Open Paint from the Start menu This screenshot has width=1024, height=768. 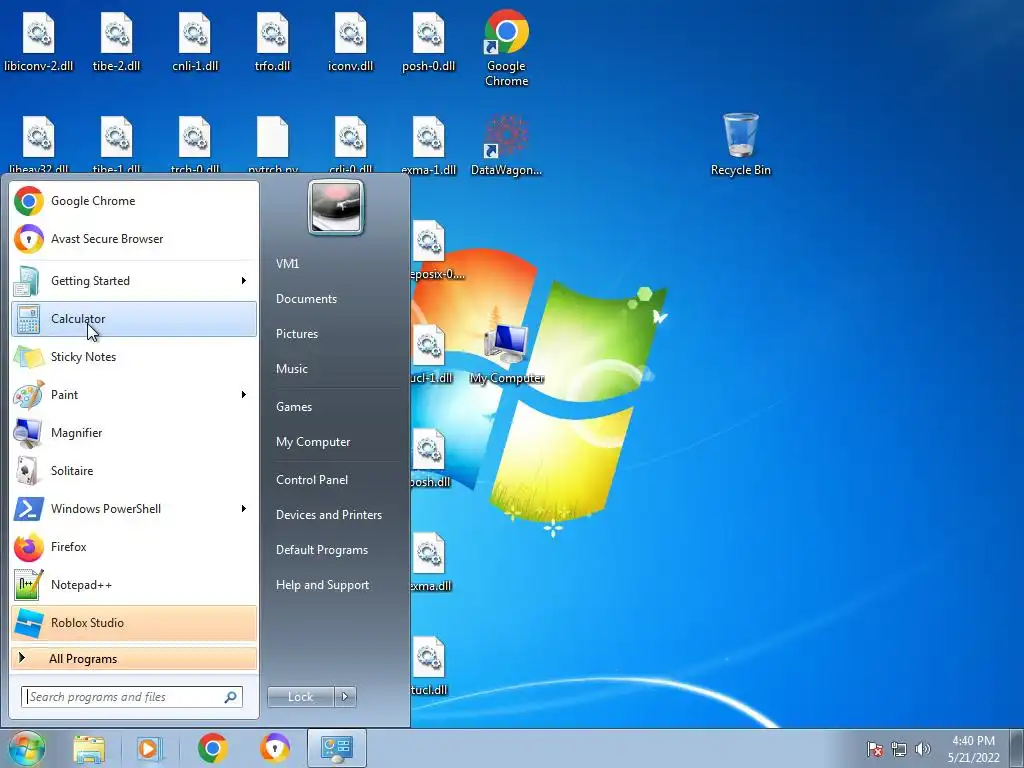134,394
